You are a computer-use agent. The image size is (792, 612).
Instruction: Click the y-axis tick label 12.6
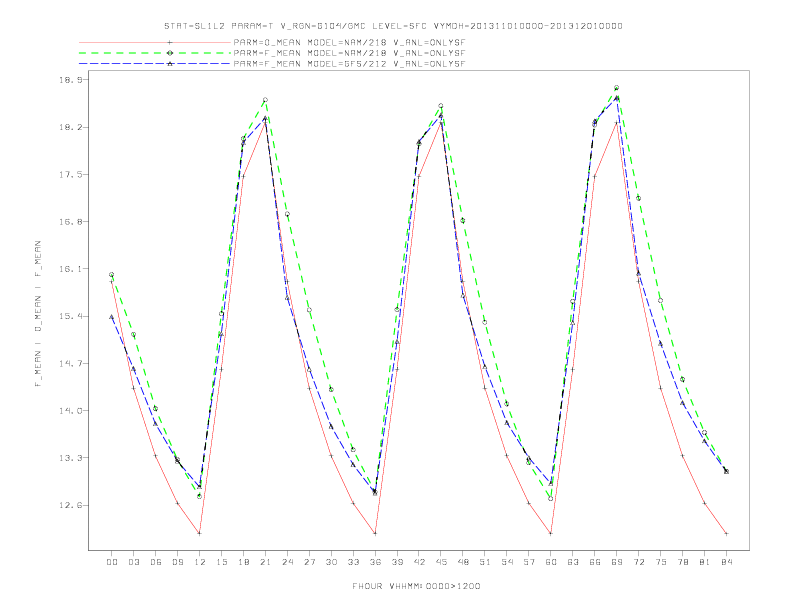click(72, 505)
